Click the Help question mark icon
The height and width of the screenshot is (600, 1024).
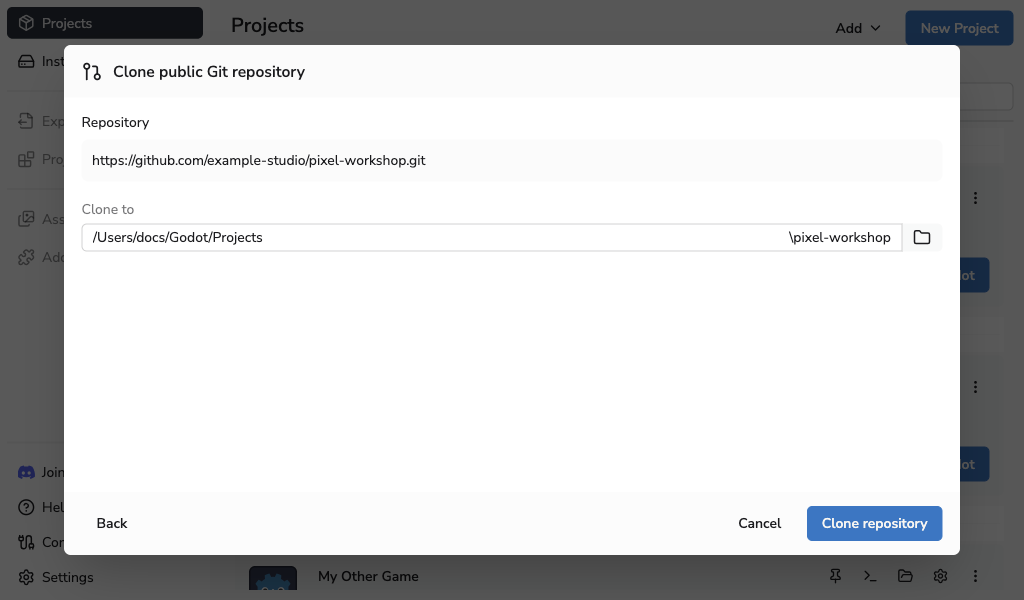click(26, 507)
